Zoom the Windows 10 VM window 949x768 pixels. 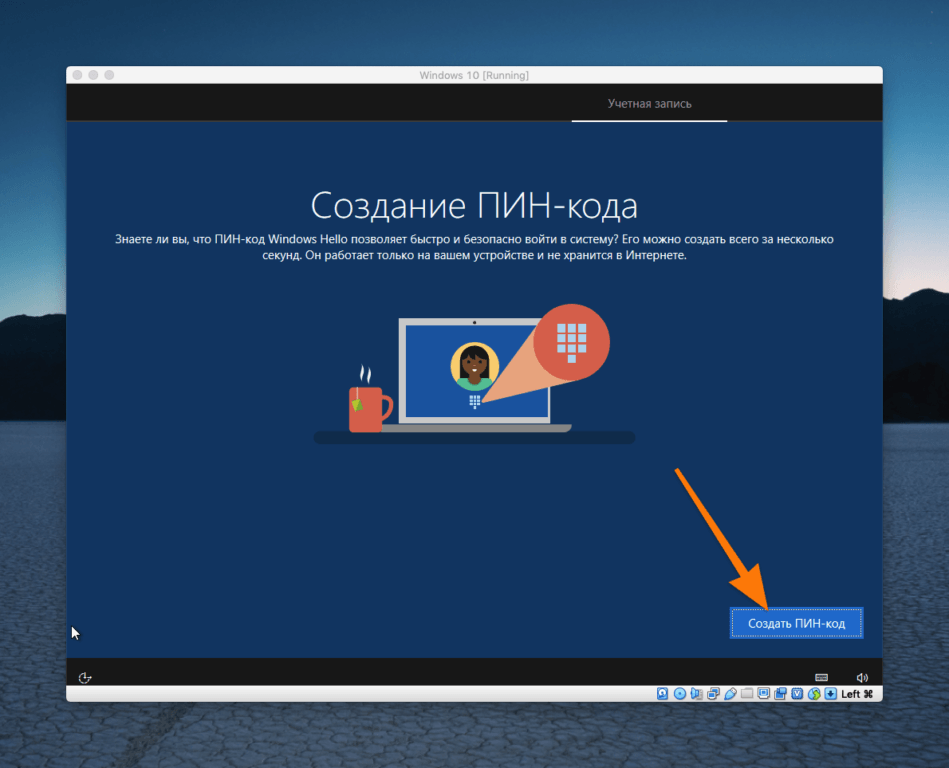(x=109, y=75)
